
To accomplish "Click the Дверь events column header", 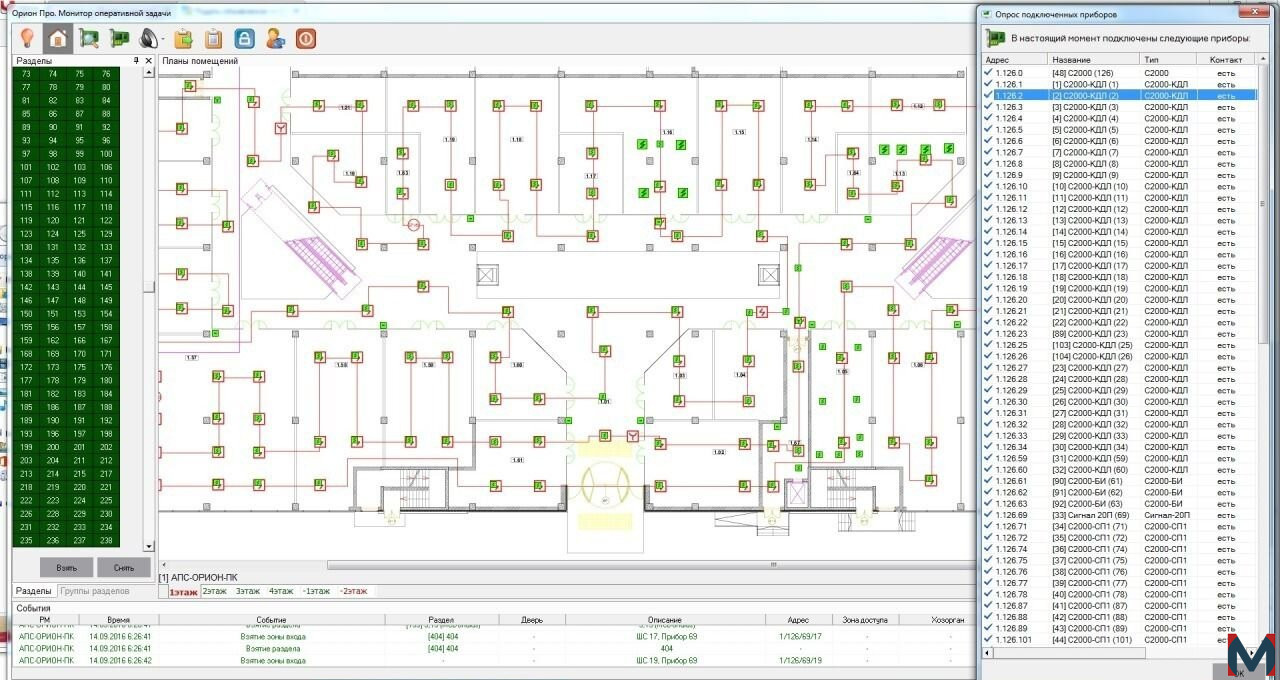I will (x=530, y=620).
